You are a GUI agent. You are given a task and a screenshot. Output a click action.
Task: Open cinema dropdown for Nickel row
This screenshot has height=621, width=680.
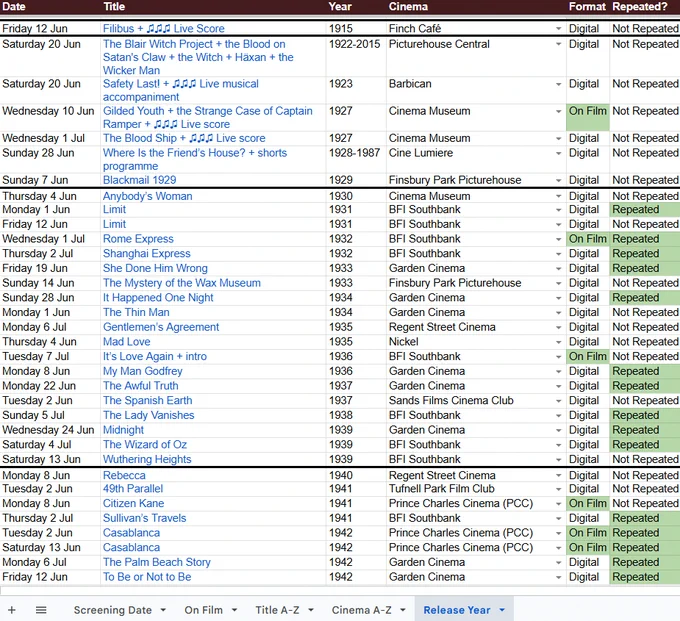pos(559,342)
